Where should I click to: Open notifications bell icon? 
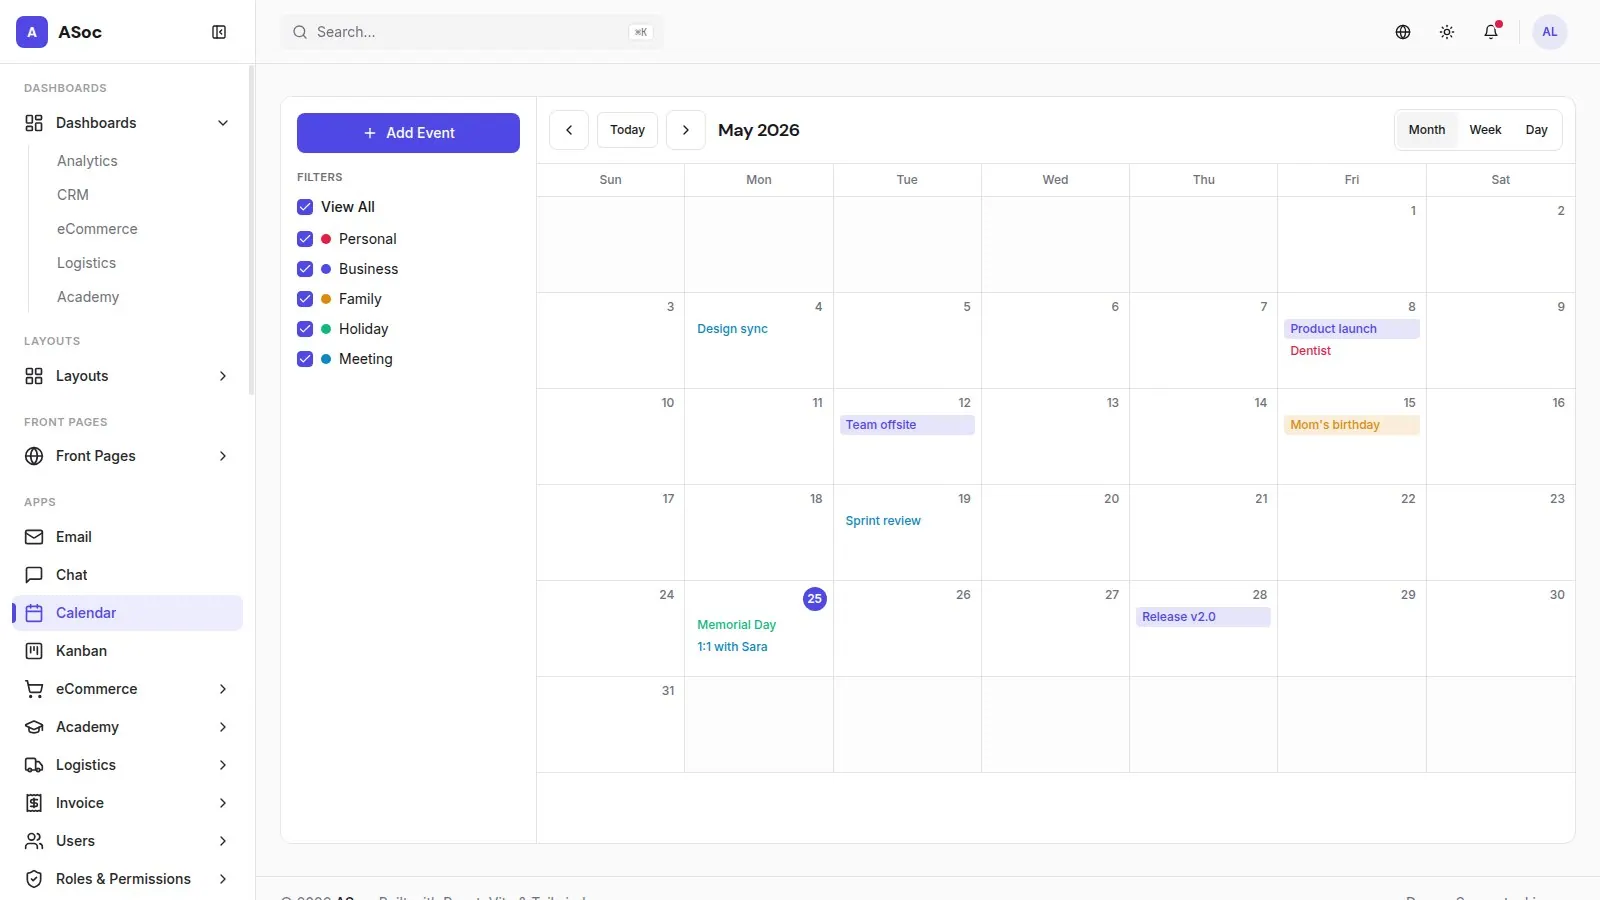[1491, 32]
